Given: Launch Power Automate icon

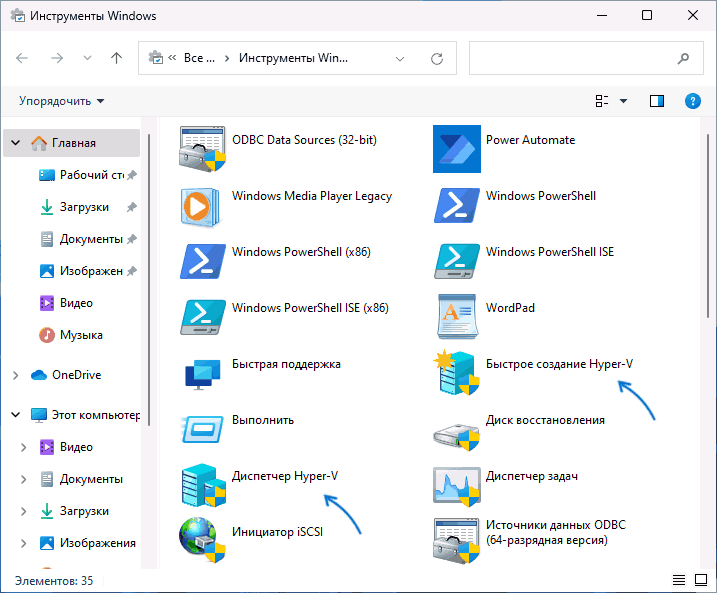Looking at the screenshot, I should [457, 149].
